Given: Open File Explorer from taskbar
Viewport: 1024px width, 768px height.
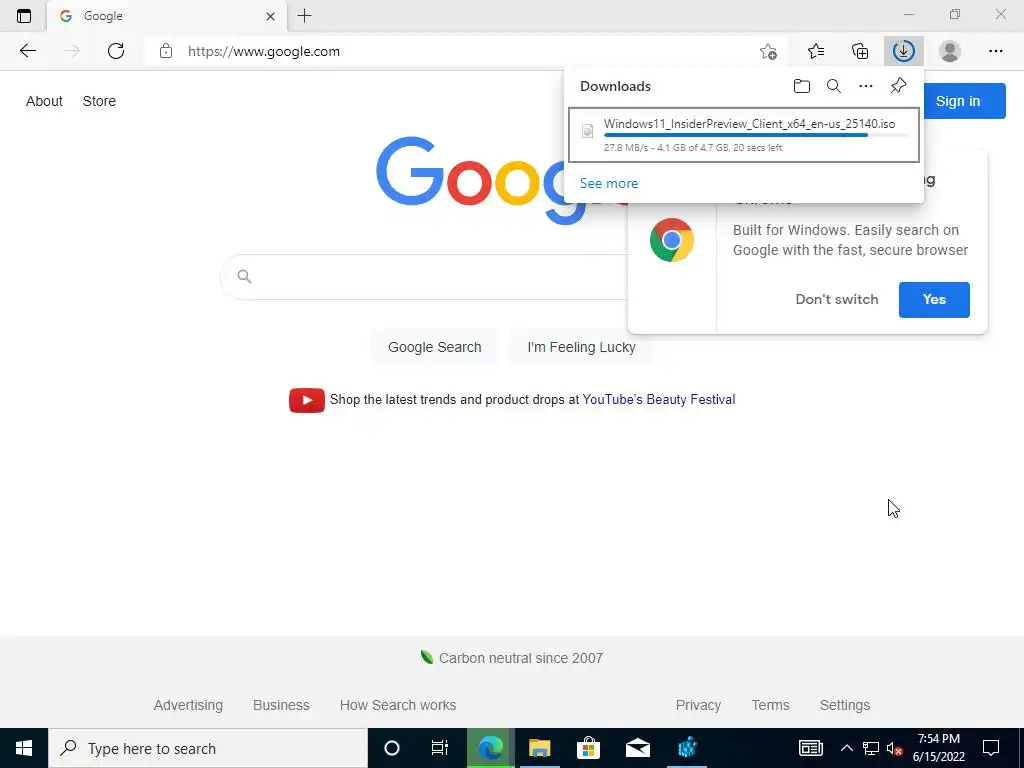Looking at the screenshot, I should pos(539,748).
